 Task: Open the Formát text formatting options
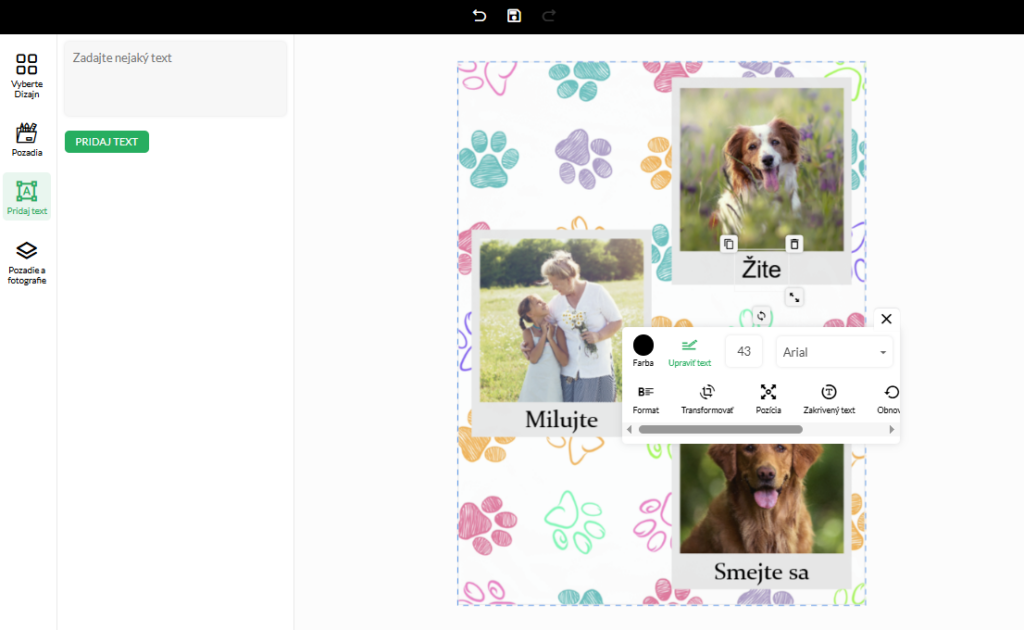click(646, 399)
